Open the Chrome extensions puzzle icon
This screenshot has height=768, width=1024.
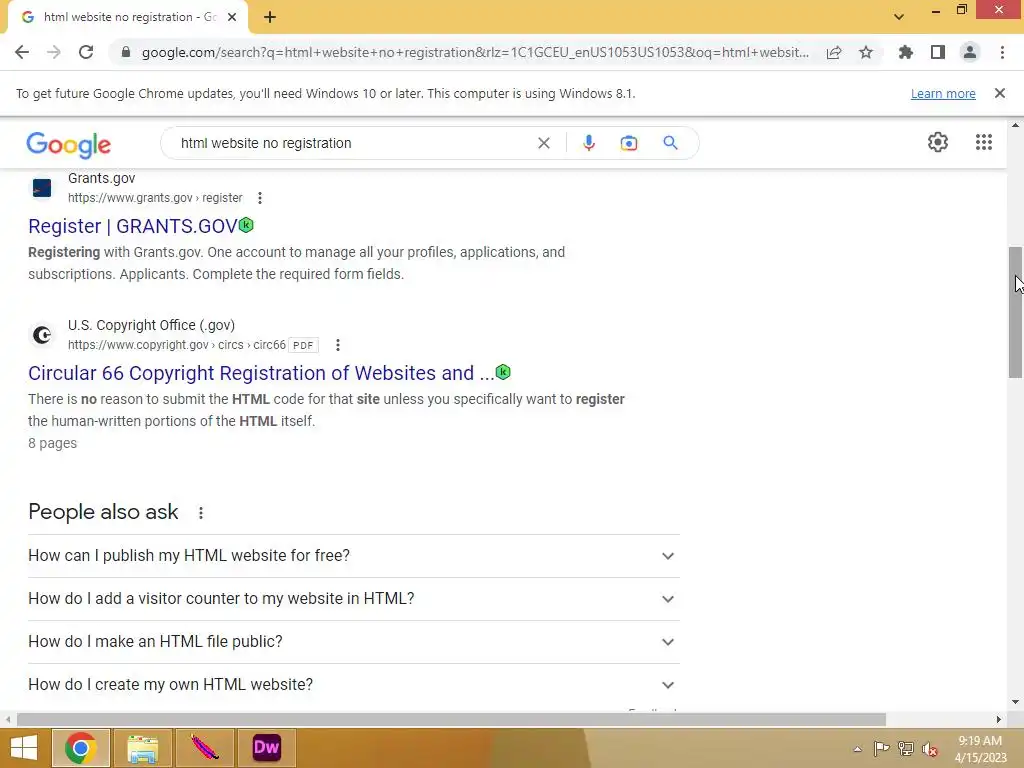tap(906, 52)
